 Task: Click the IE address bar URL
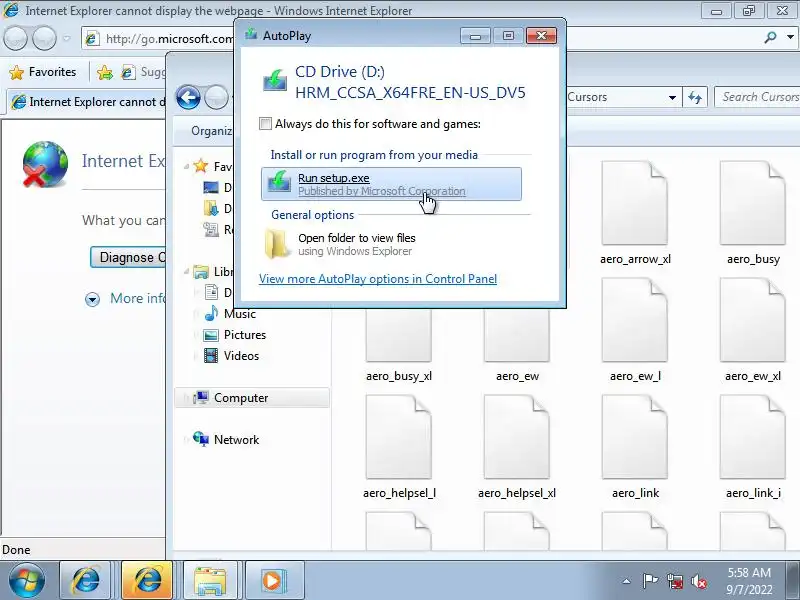pyautogui.click(x=169, y=38)
